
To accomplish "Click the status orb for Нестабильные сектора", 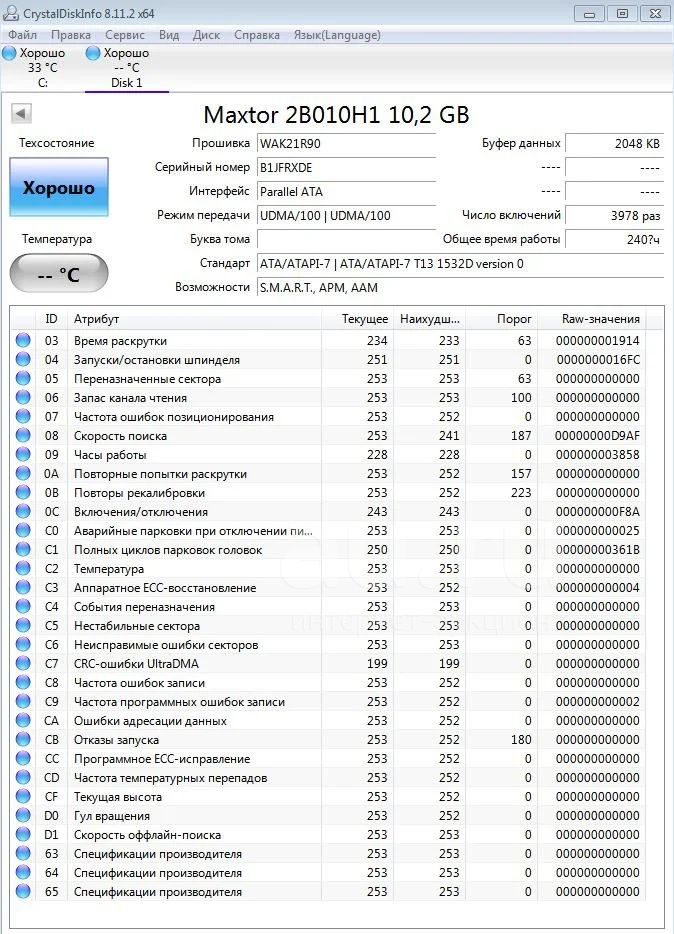I will click(23, 625).
